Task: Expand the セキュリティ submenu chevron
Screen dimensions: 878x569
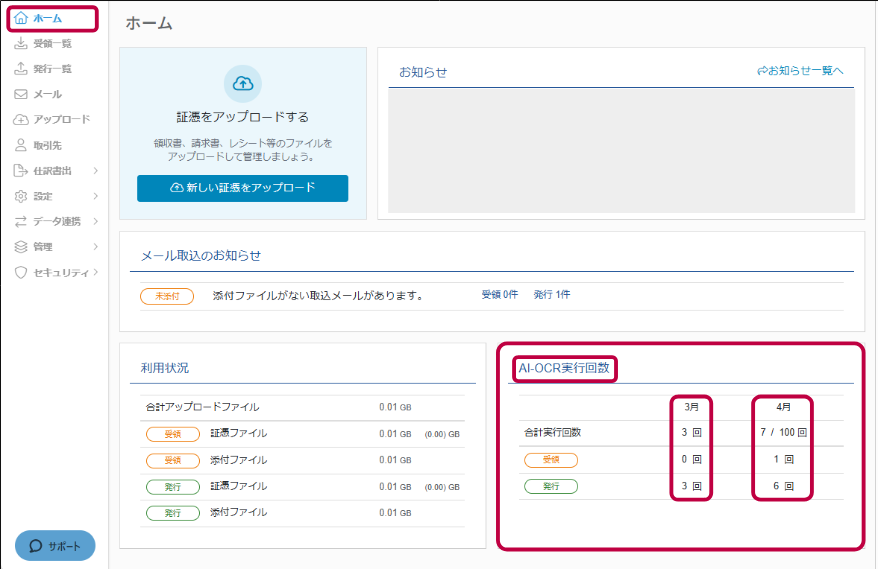Action: coord(96,272)
